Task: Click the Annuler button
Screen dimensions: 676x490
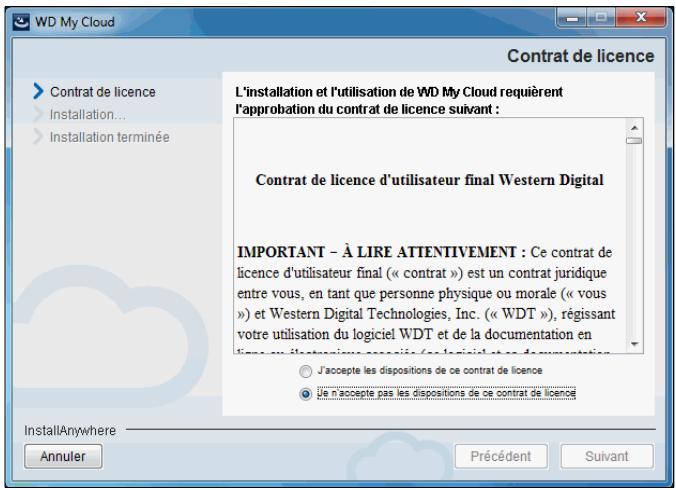Action: click(63, 456)
